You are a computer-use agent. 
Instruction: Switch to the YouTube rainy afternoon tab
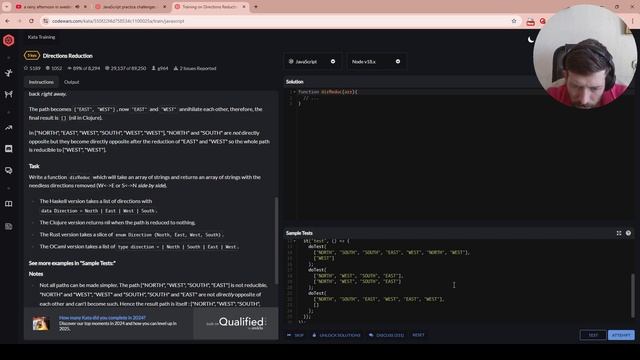click(x=47, y=7)
